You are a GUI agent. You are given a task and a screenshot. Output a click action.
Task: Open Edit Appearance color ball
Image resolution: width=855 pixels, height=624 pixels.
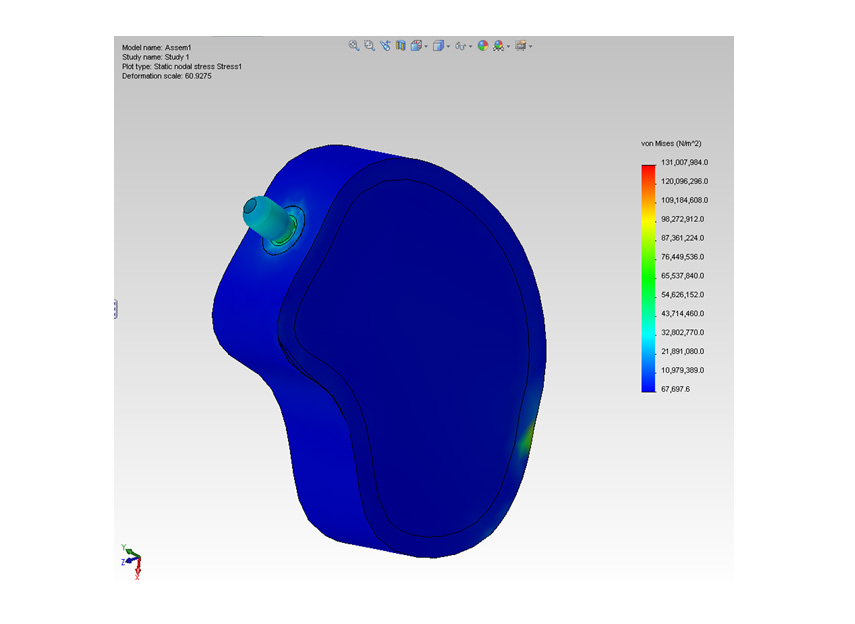(x=483, y=46)
